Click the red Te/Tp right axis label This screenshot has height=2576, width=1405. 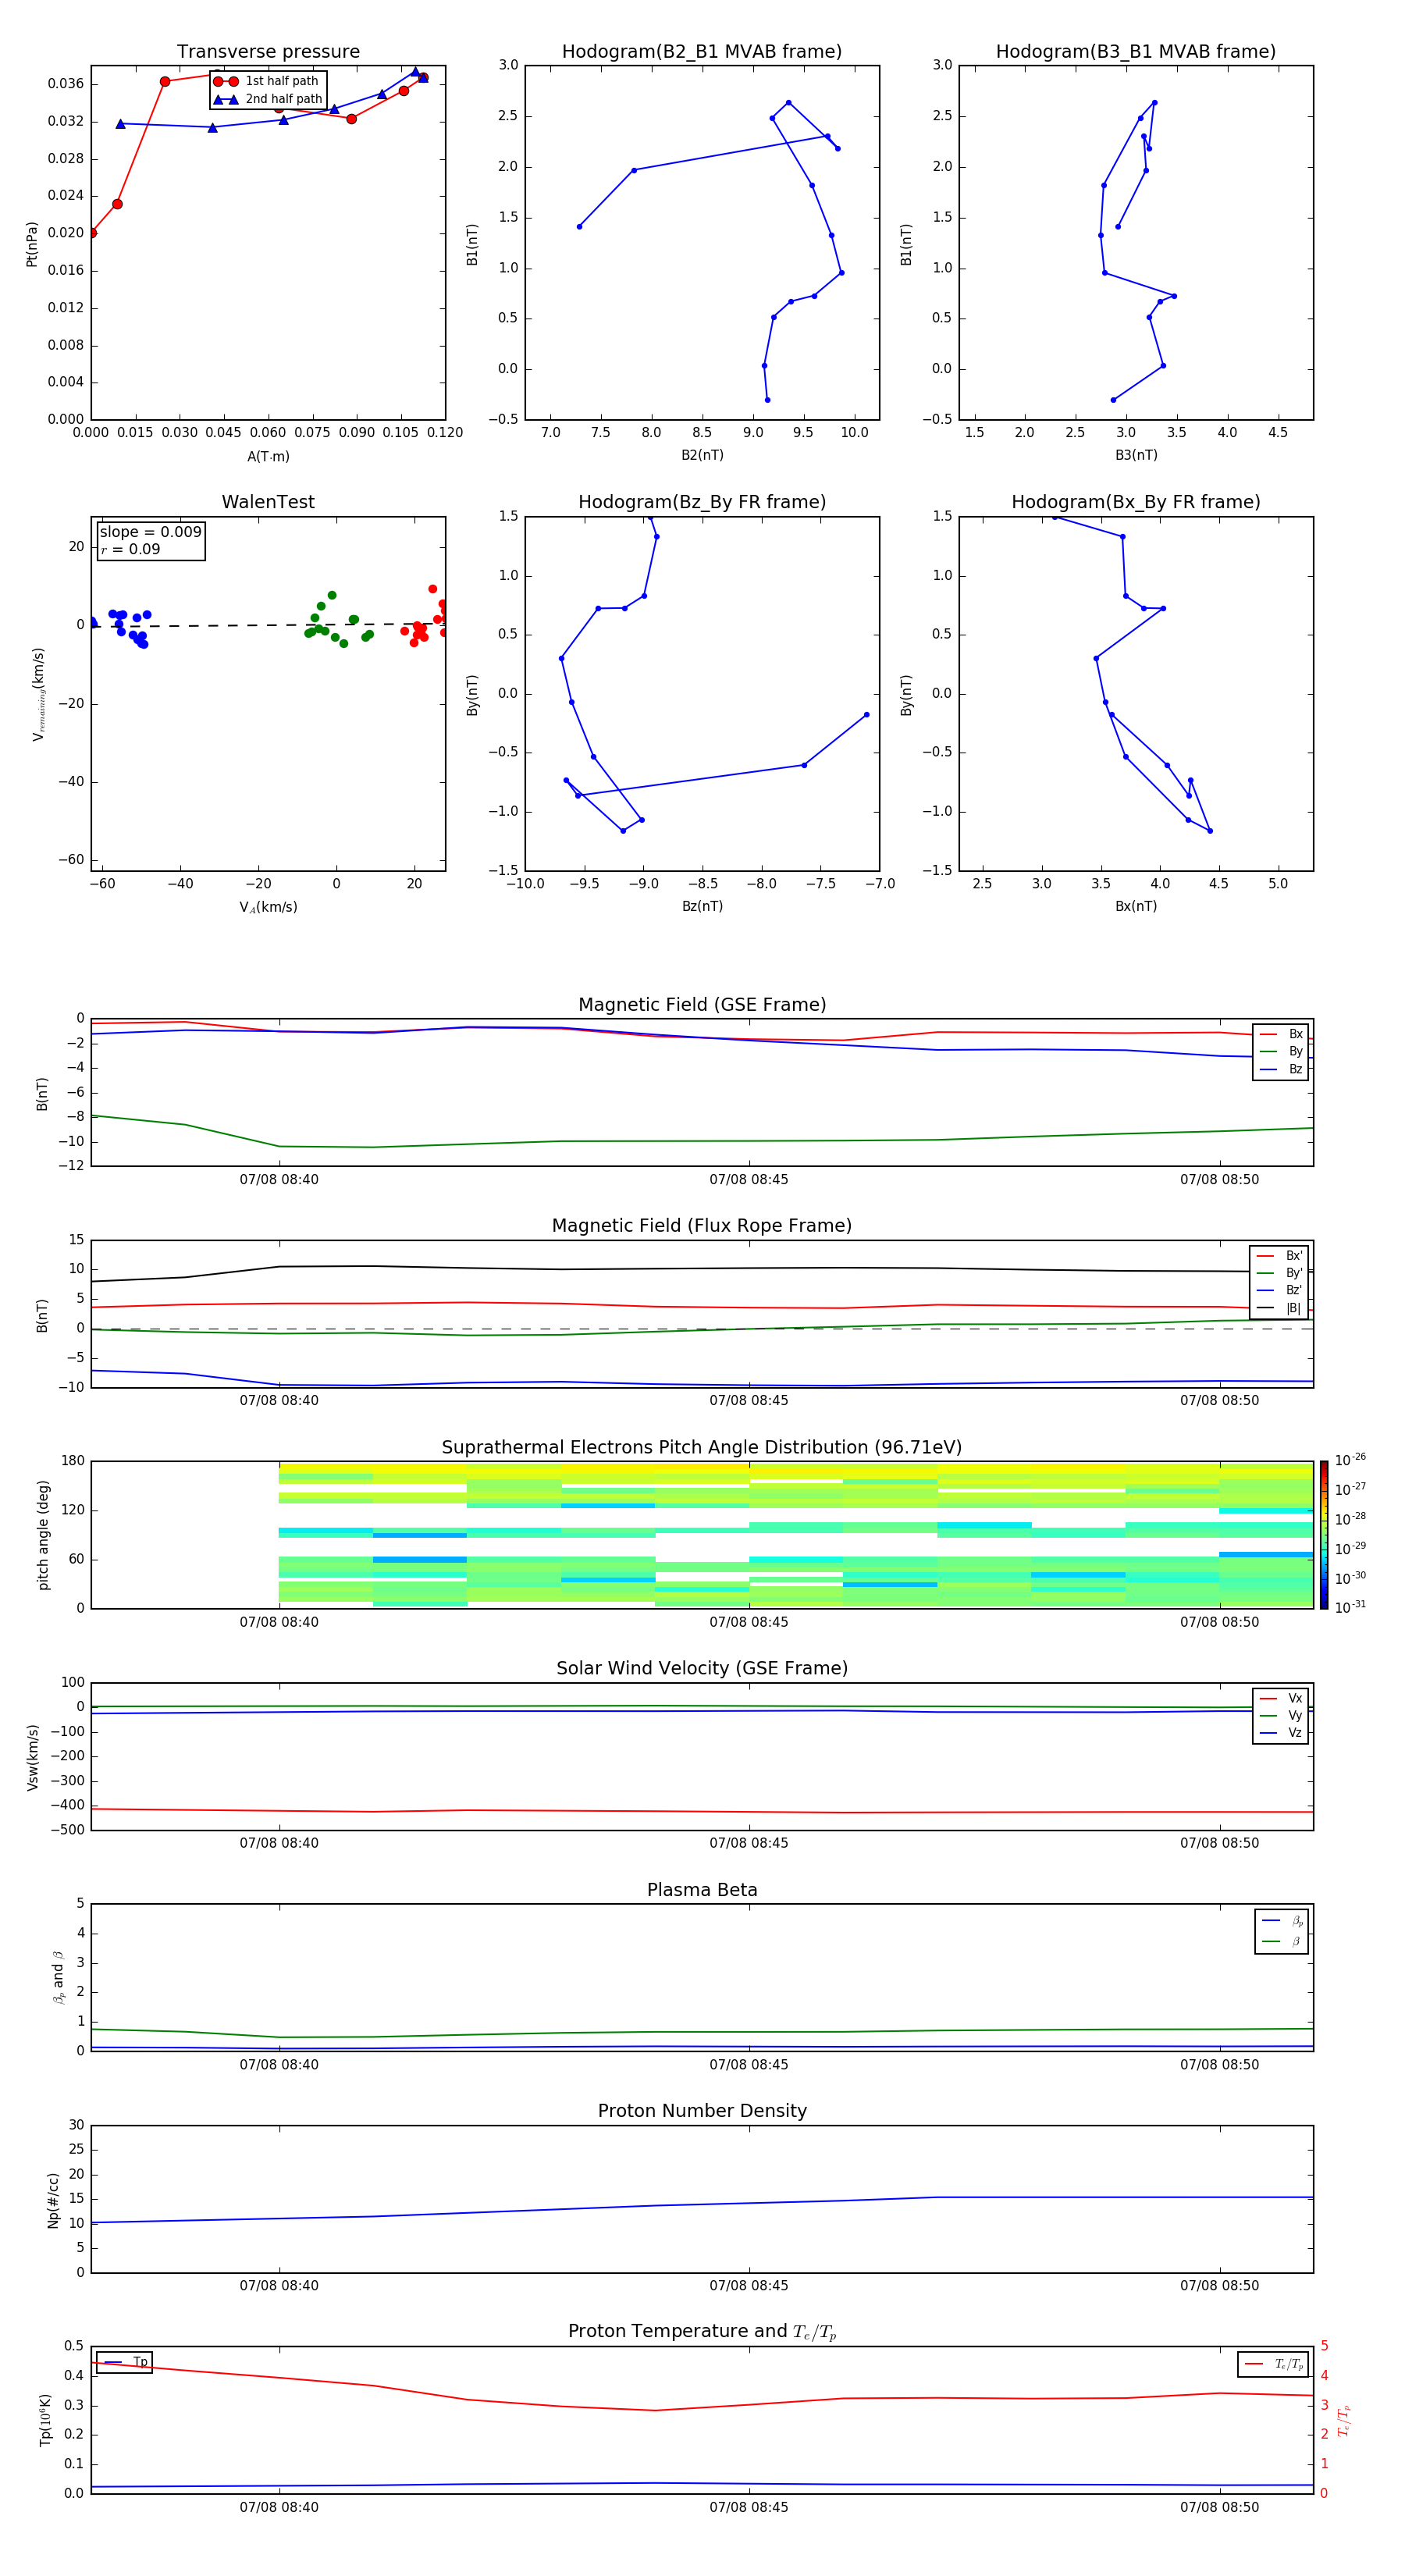(1344, 2420)
